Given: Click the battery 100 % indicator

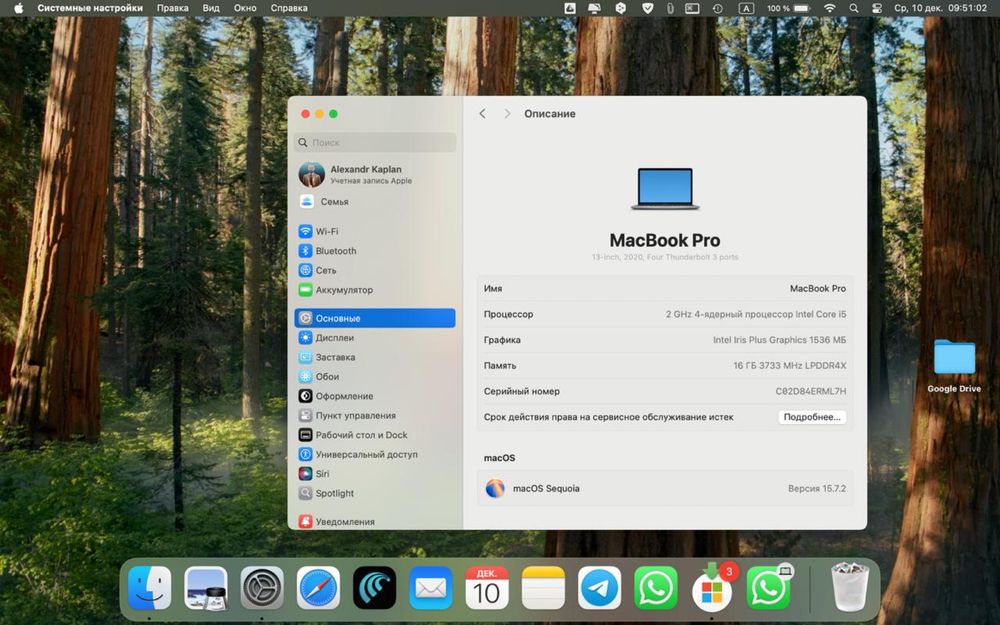Looking at the screenshot, I should (788, 8).
